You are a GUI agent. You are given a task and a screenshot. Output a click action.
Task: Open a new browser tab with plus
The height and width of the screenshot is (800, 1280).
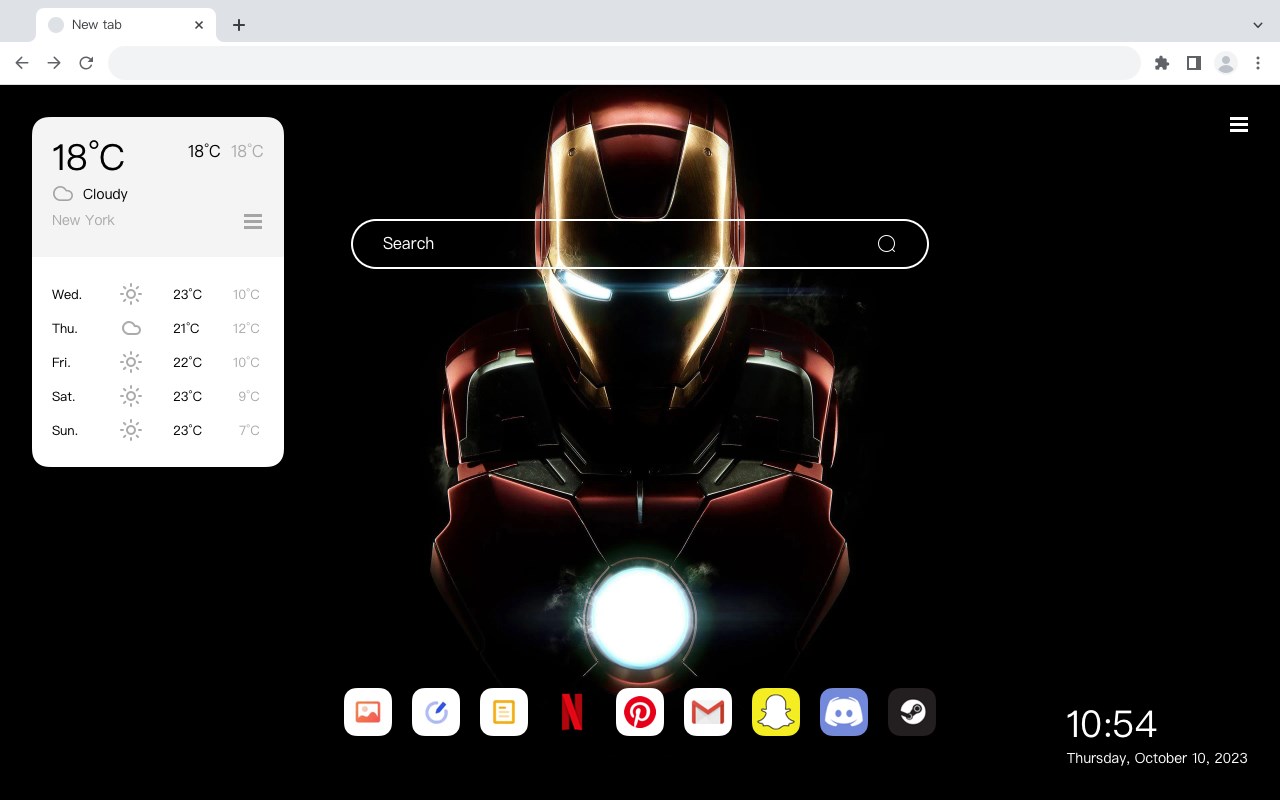click(238, 25)
